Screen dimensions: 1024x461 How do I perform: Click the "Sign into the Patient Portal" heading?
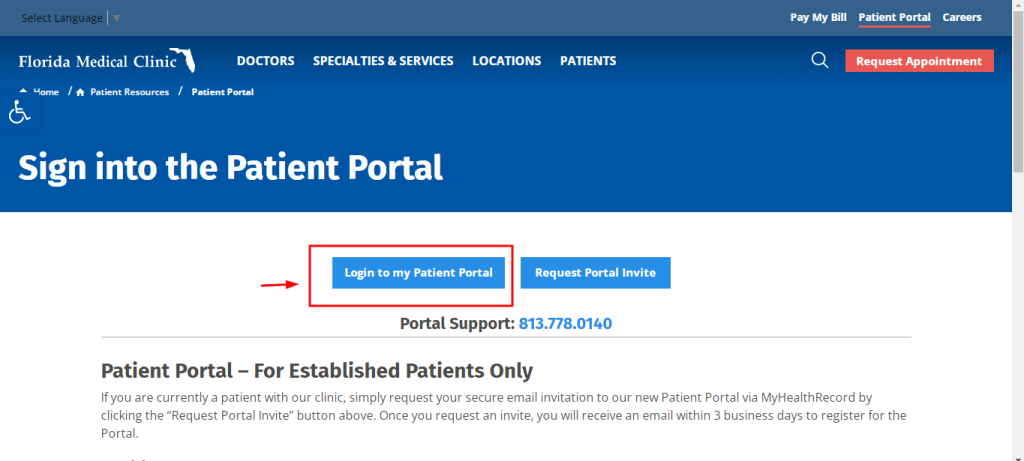pos(231,168)
